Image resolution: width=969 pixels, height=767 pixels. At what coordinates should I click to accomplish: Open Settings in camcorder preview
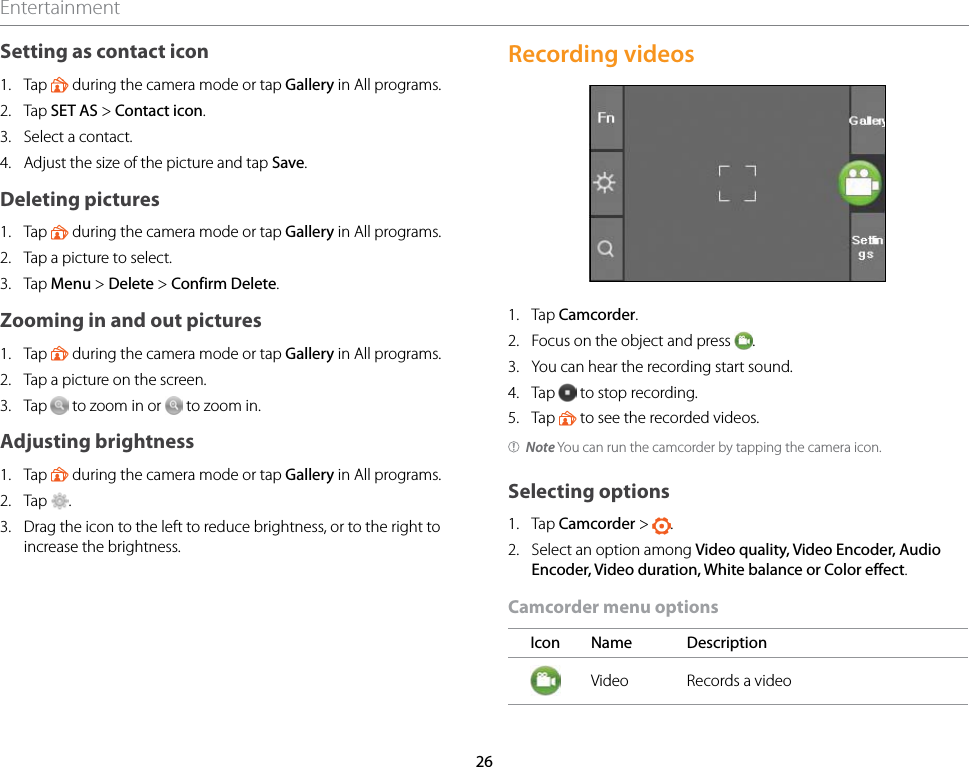point(867,247)
